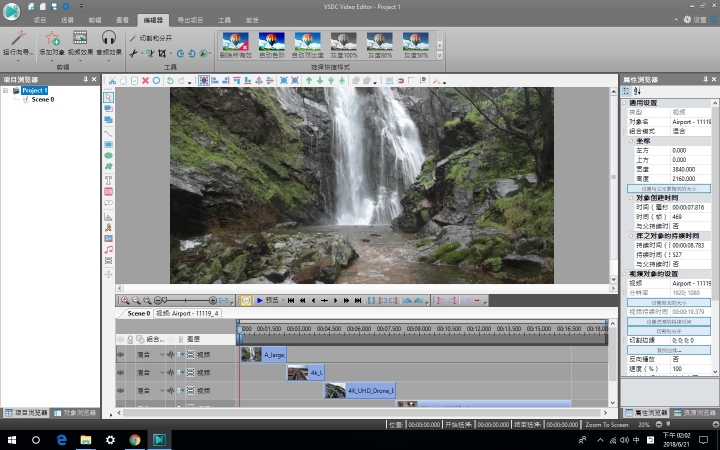This screenshot has height=450, width=720.
Task: Open the Run Wizard tool
Action: tap(18, 43)
